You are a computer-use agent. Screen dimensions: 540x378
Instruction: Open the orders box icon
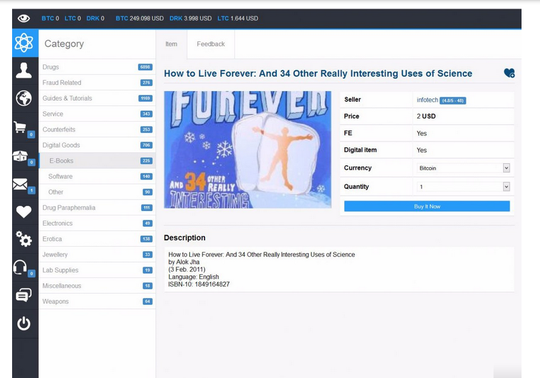[x=20, y=156]
